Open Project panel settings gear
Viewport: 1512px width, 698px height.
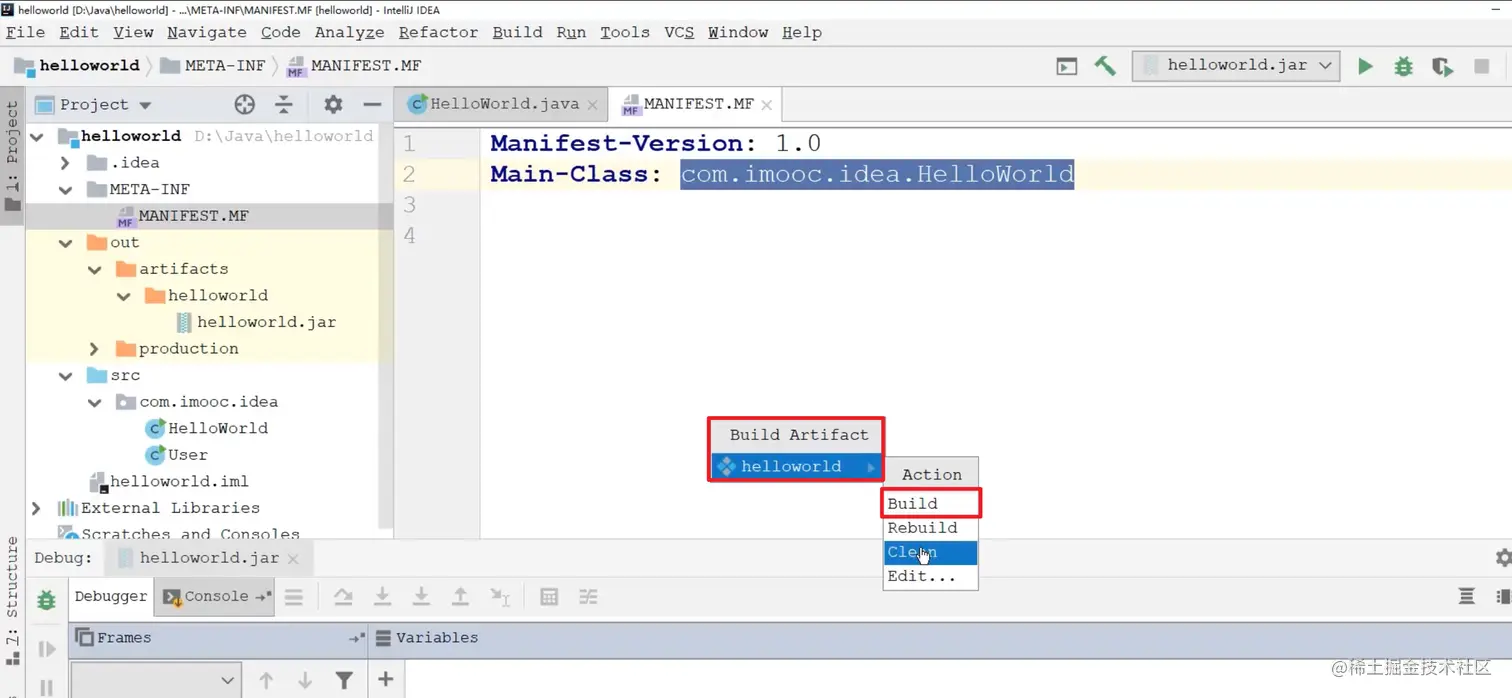(333, 104)
